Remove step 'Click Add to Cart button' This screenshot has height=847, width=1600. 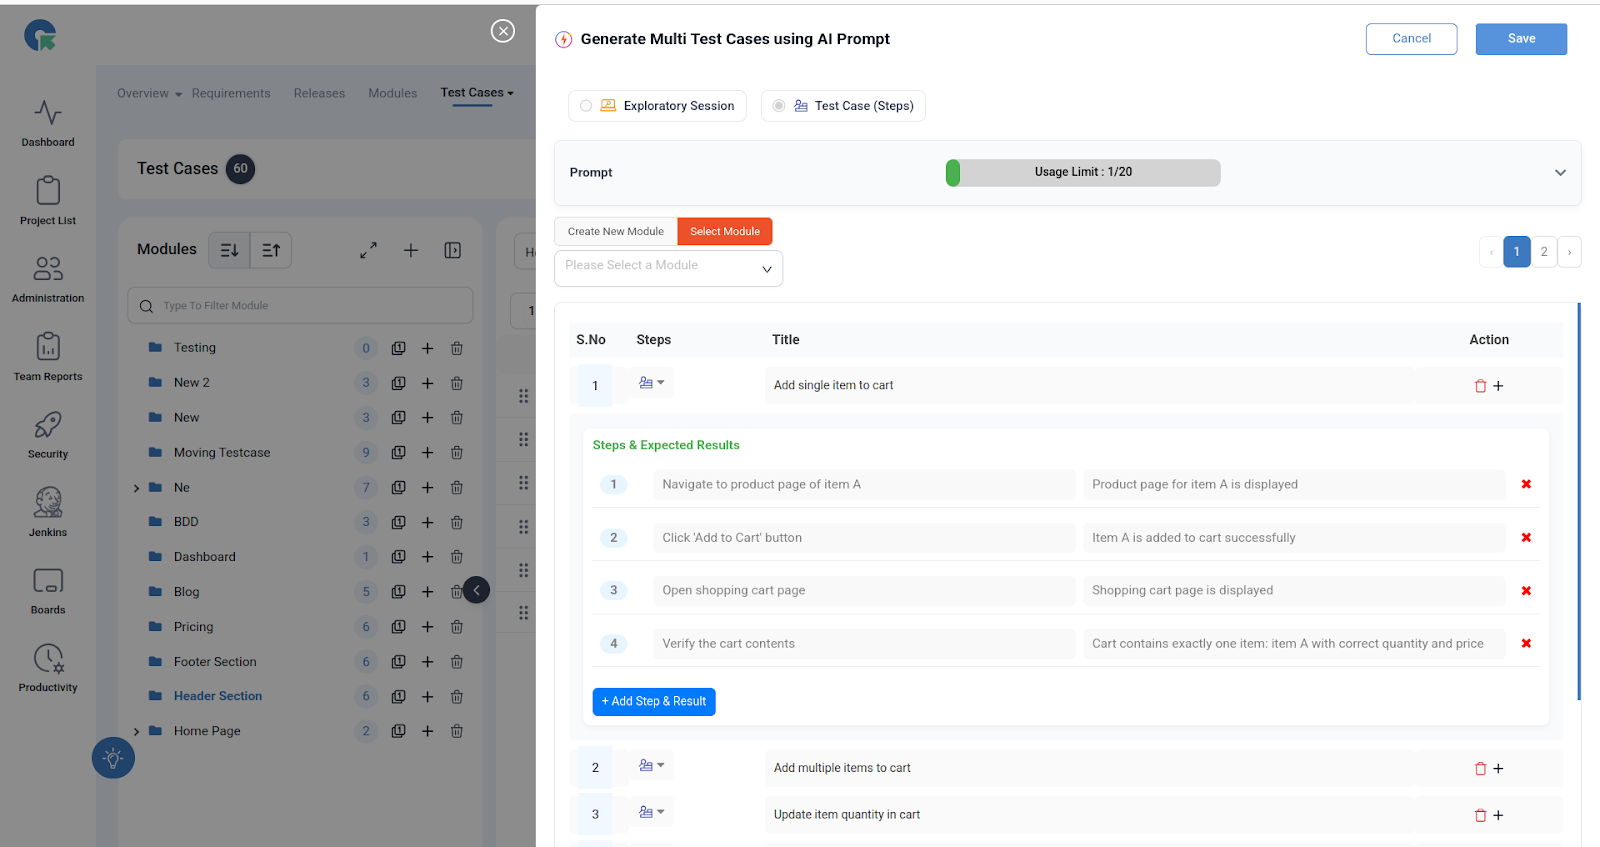1526,538
